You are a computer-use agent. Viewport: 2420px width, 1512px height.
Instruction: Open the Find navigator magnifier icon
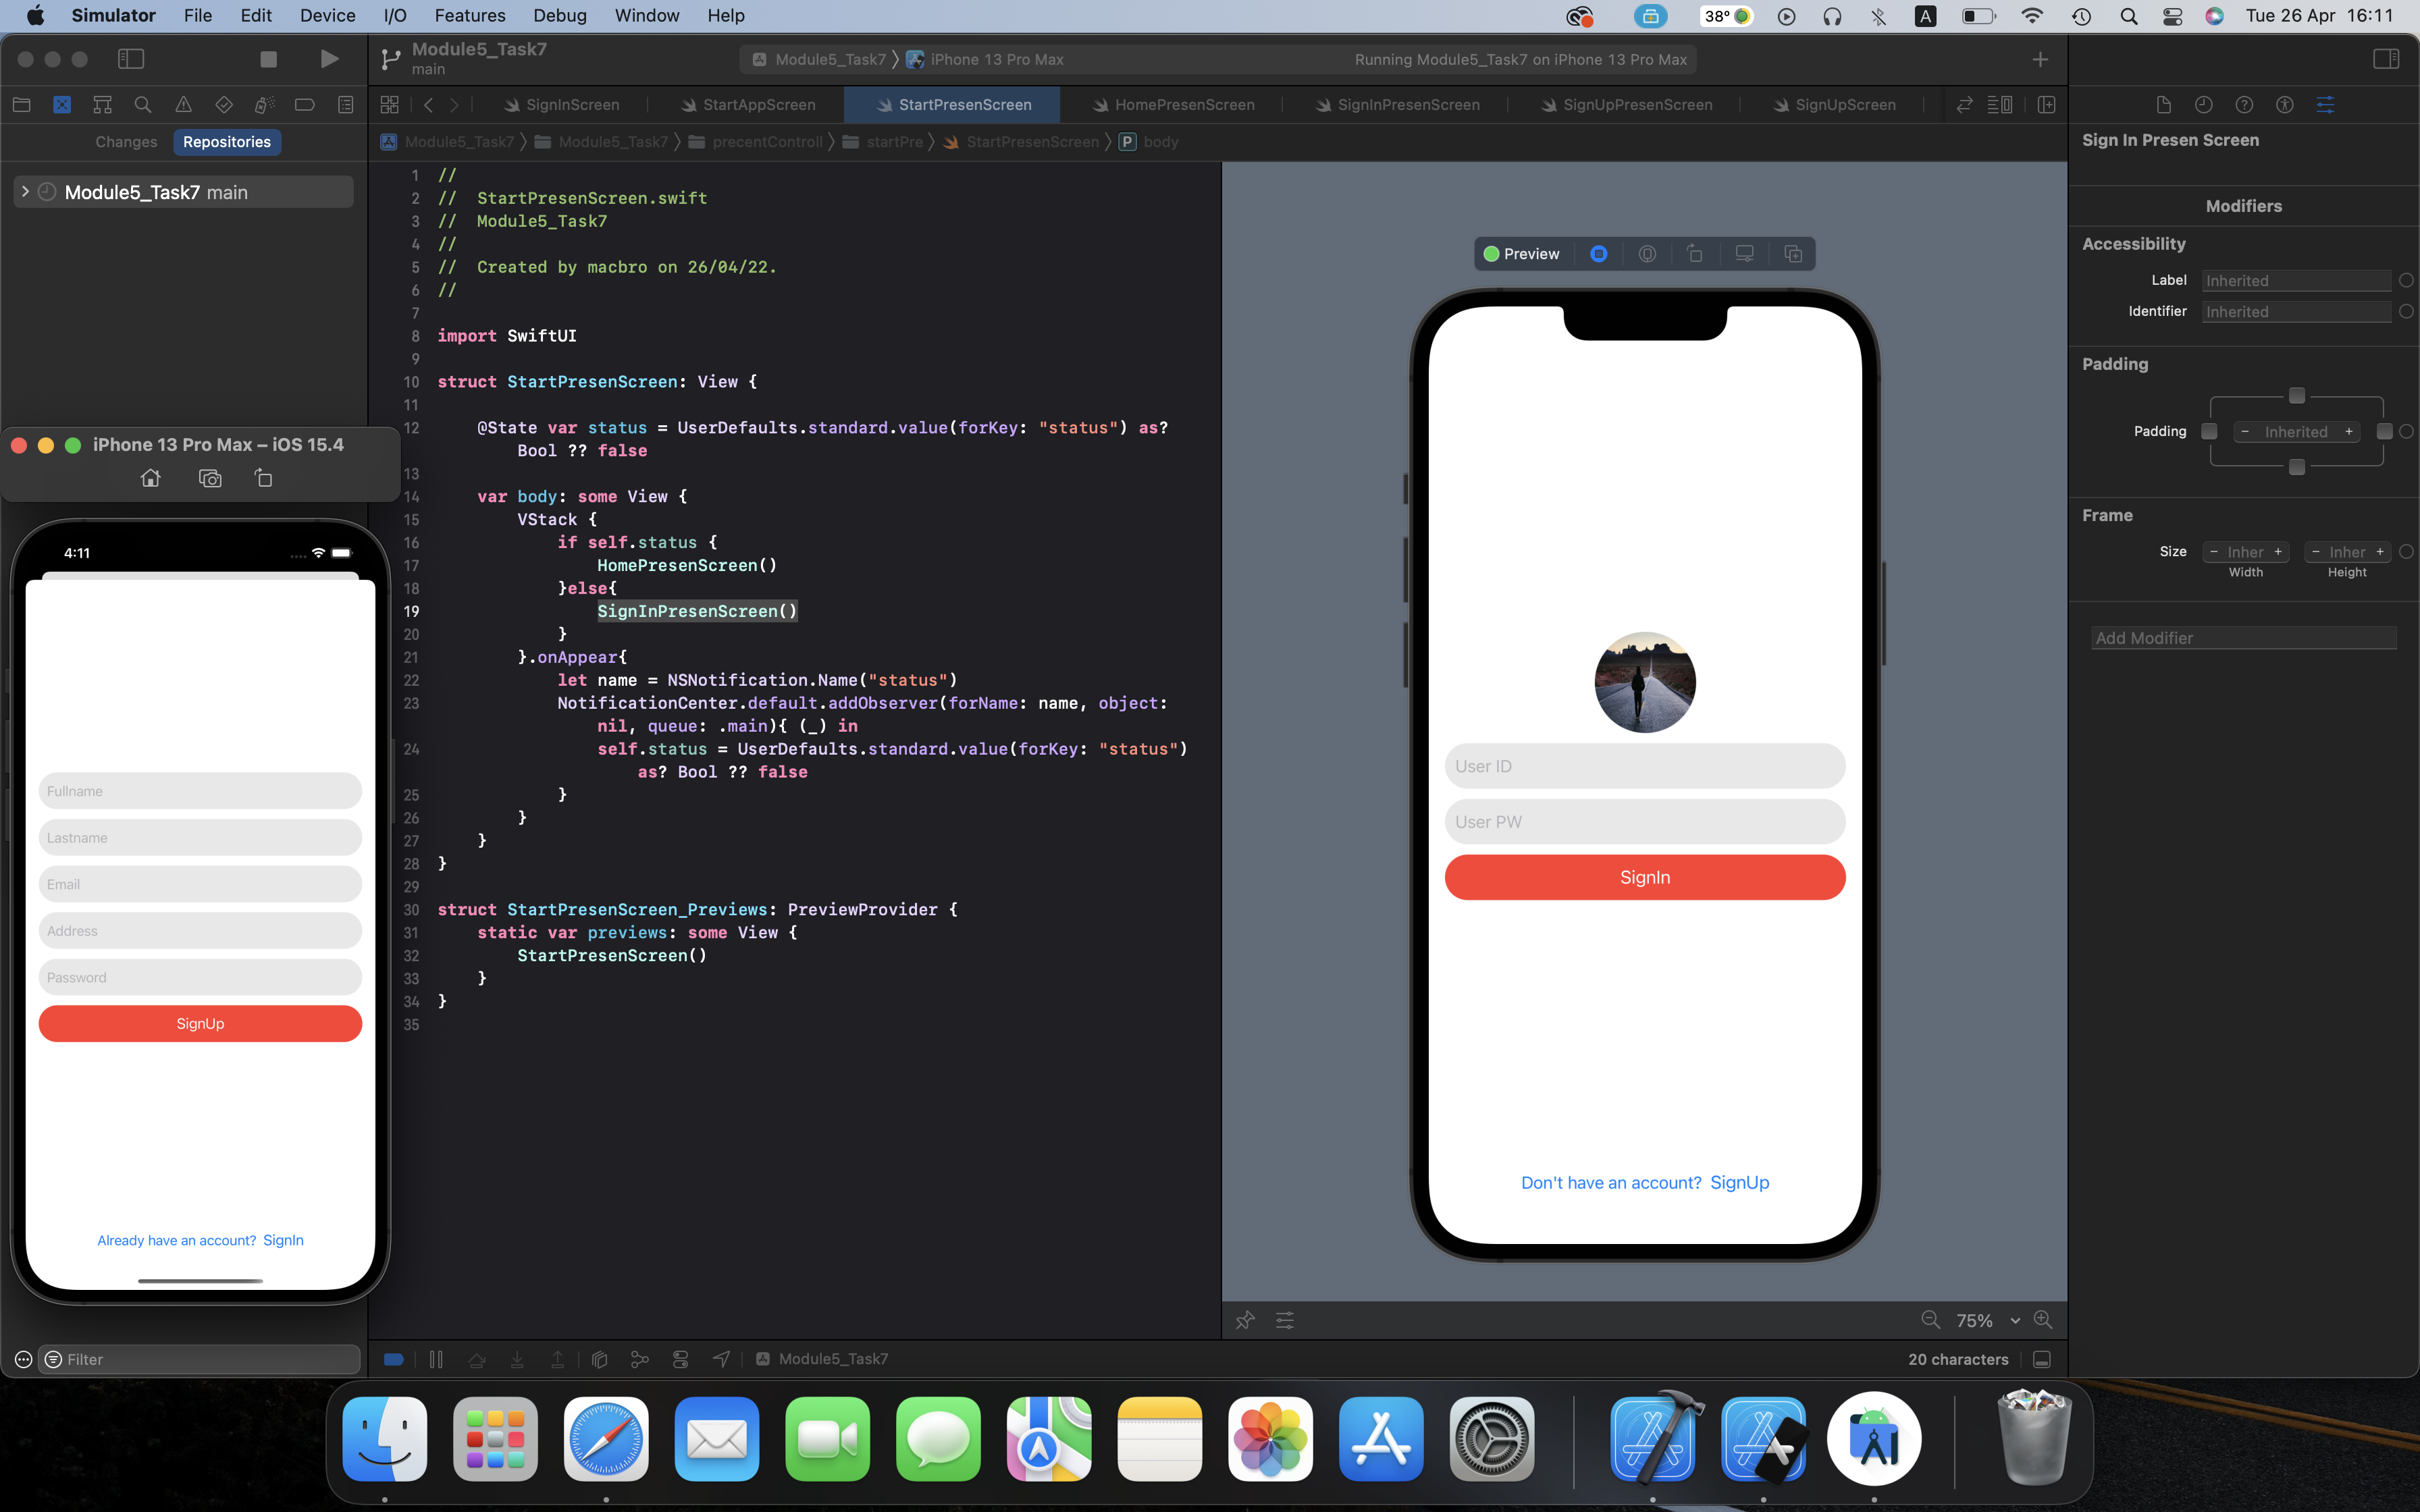(143, 104)
